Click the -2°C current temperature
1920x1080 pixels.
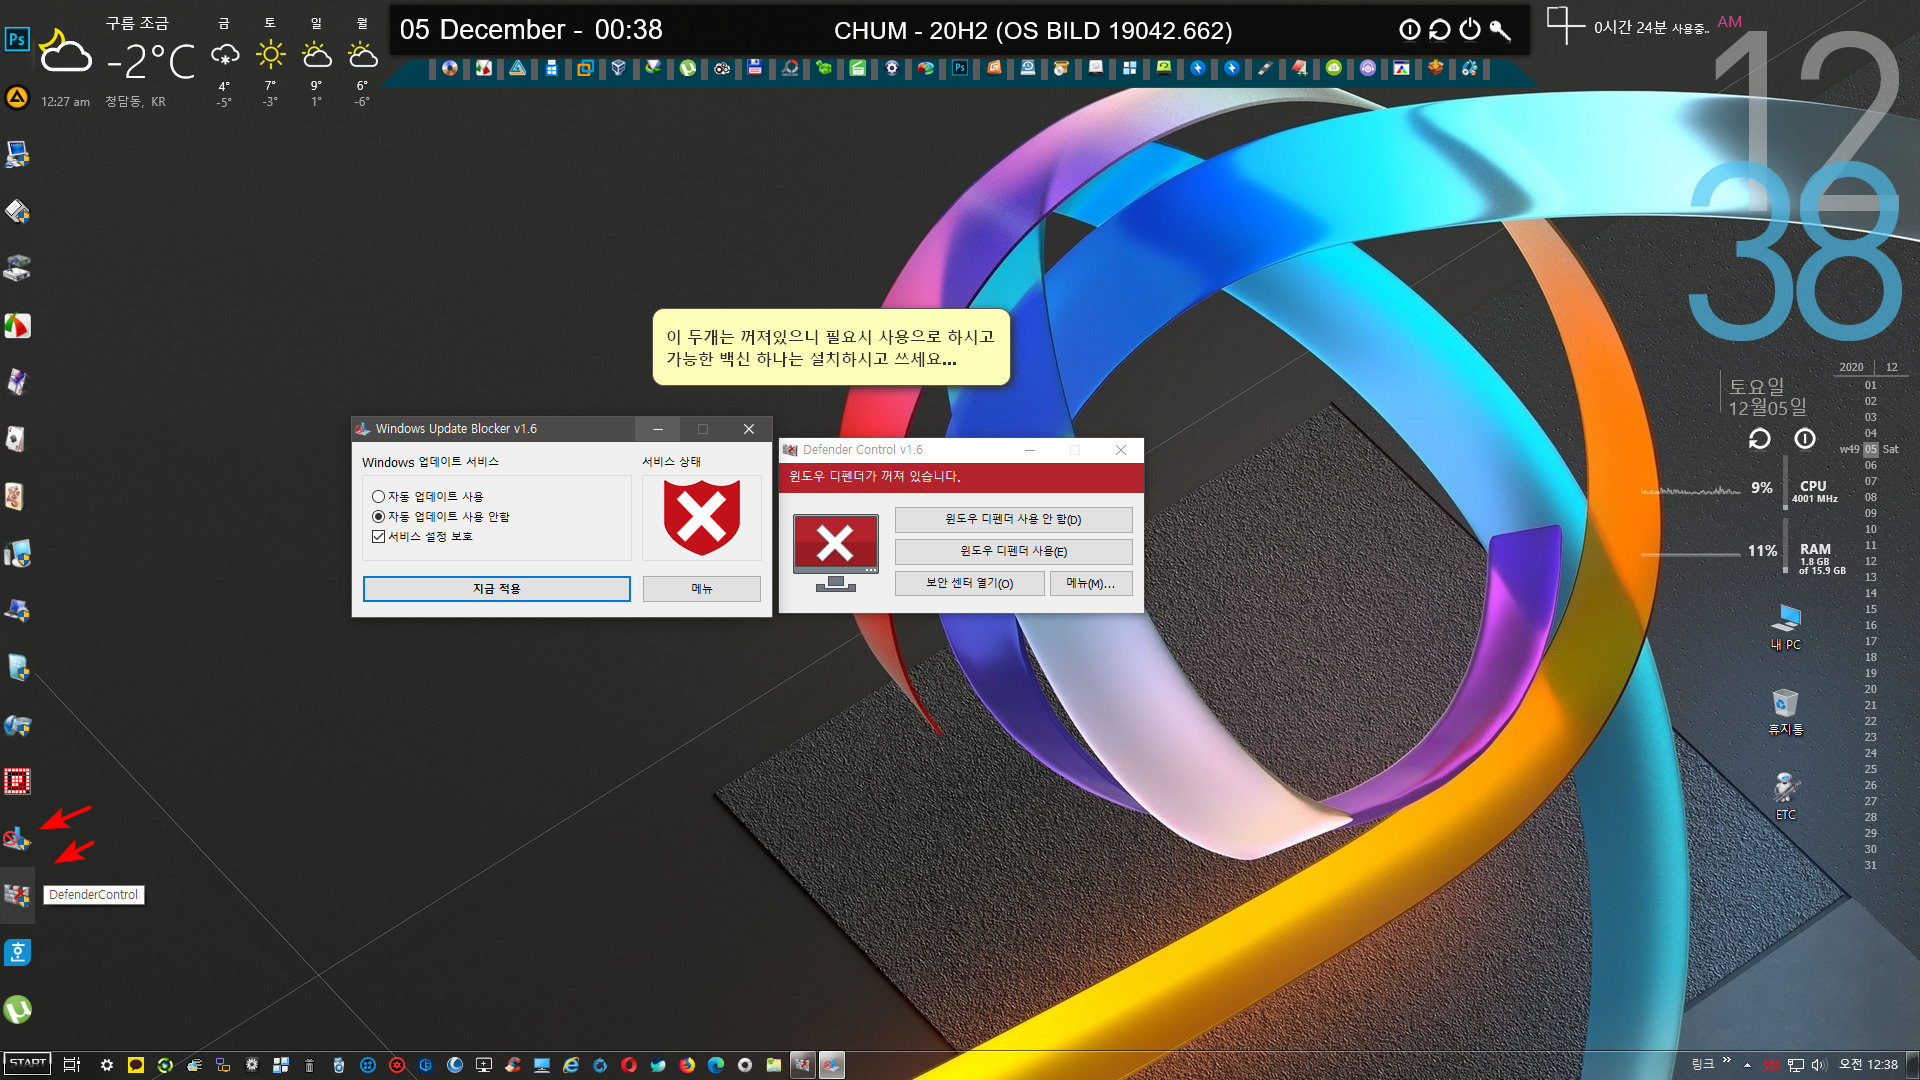[x=152, y=62]
